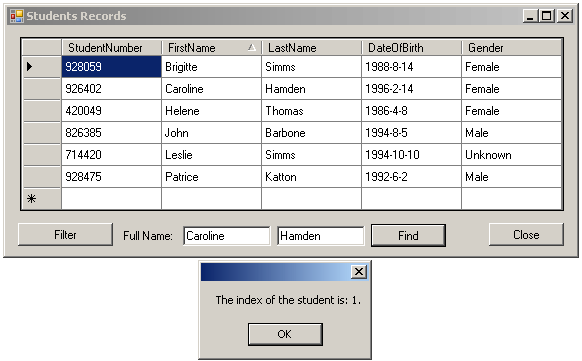Minimize the Students Records window
The image size is (582, 361).
(531, 16)
